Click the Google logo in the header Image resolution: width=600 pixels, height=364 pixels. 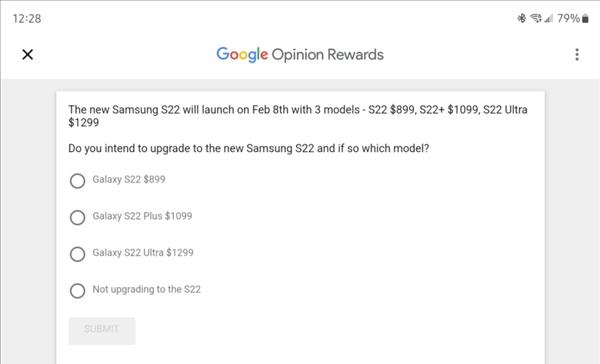[242, 55]
